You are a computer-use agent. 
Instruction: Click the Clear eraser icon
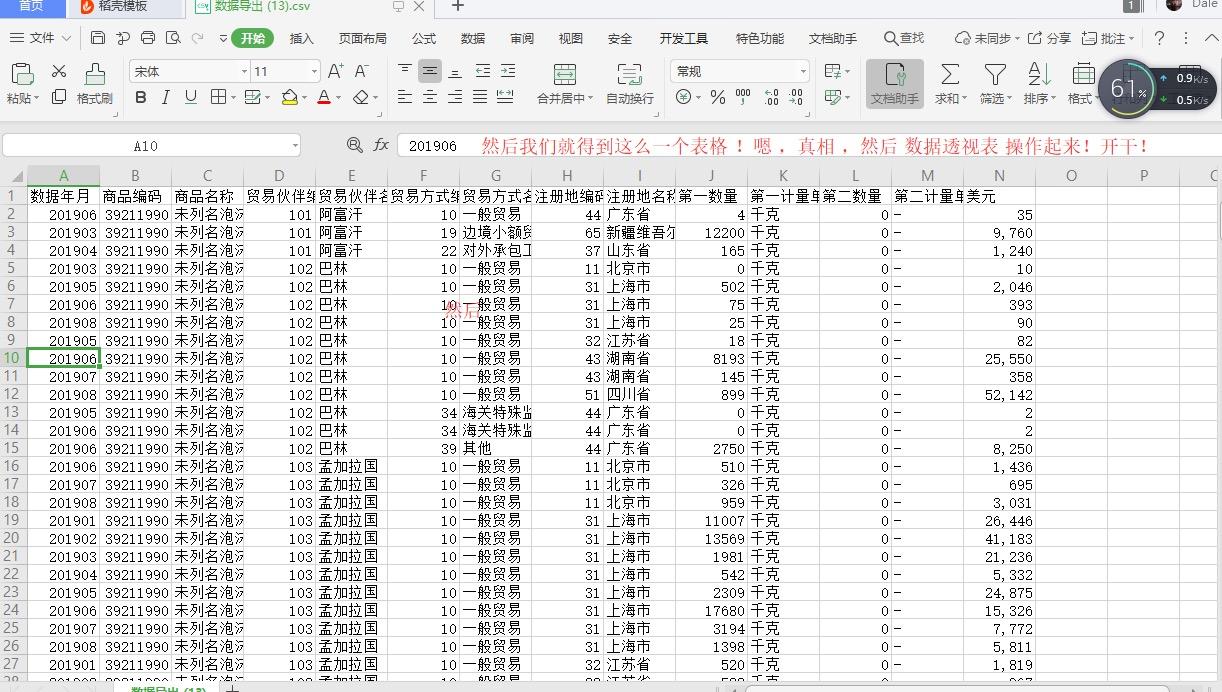(x=362, y=97)
